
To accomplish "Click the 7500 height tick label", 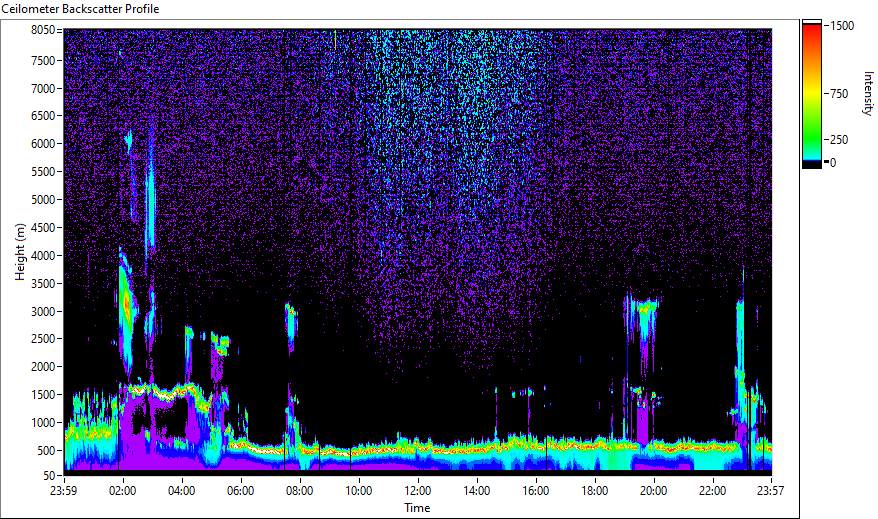I will tap(43, 60).
